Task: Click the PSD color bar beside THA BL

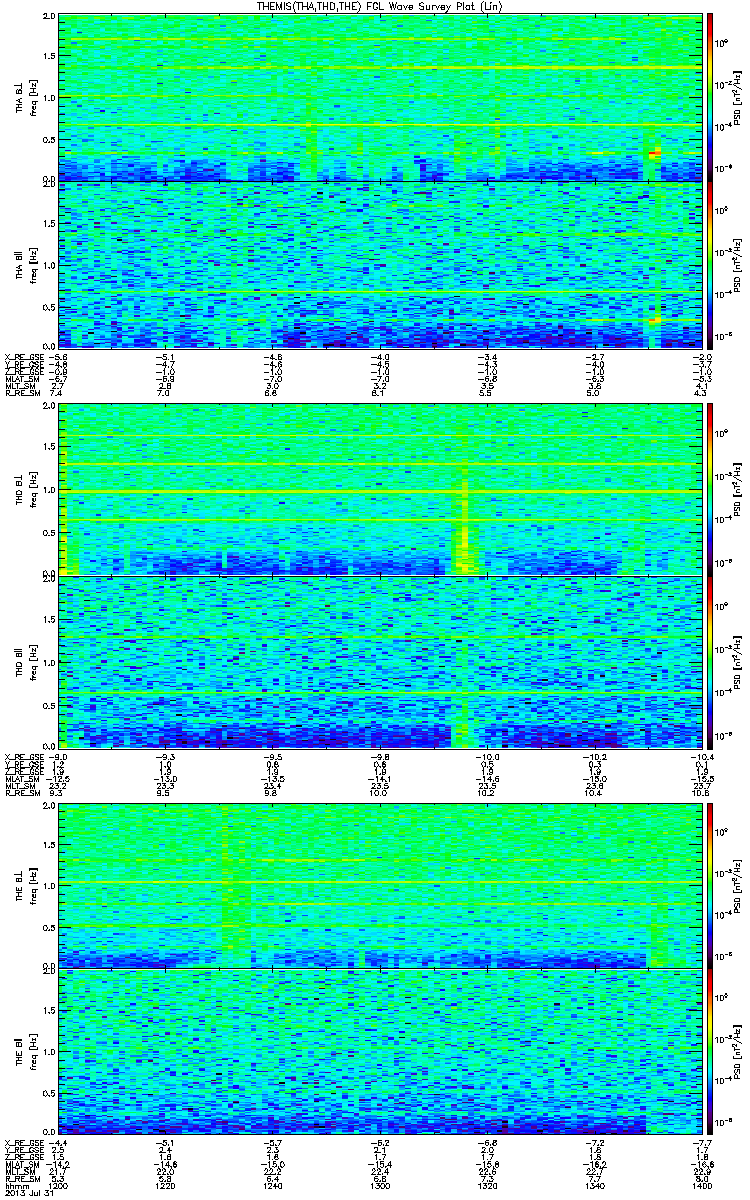Action: point(710,98)
